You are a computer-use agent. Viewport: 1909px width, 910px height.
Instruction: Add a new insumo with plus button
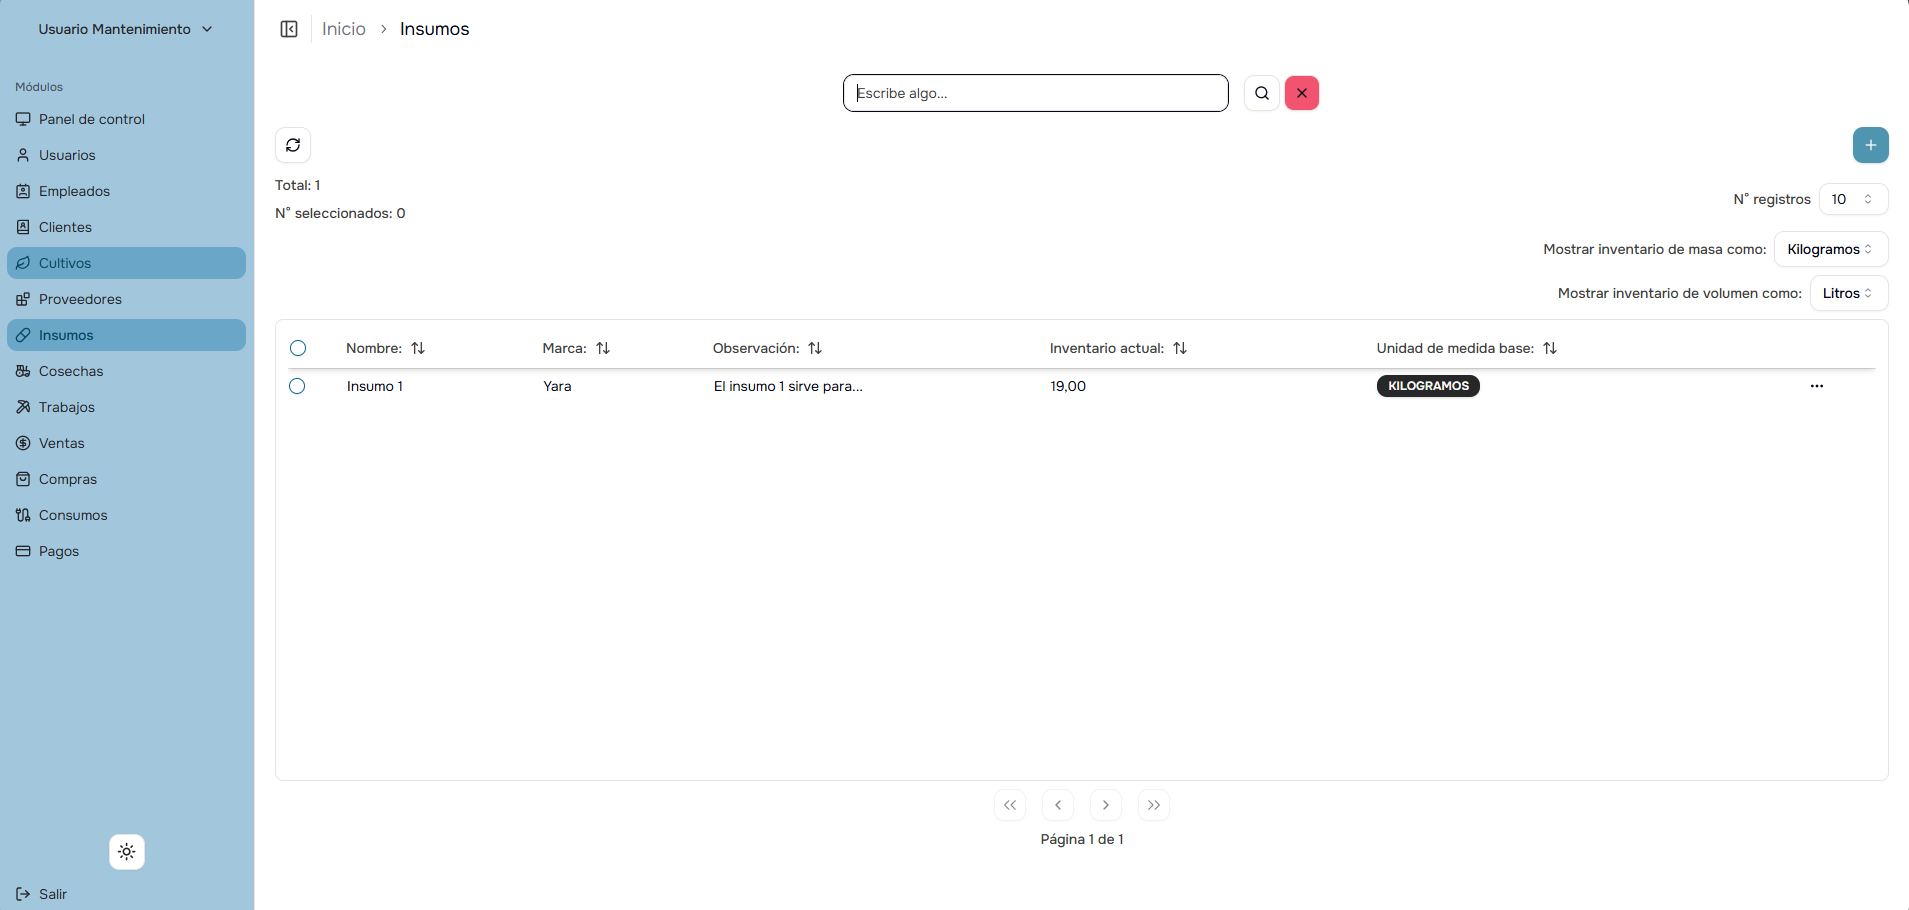[1870, 145]
